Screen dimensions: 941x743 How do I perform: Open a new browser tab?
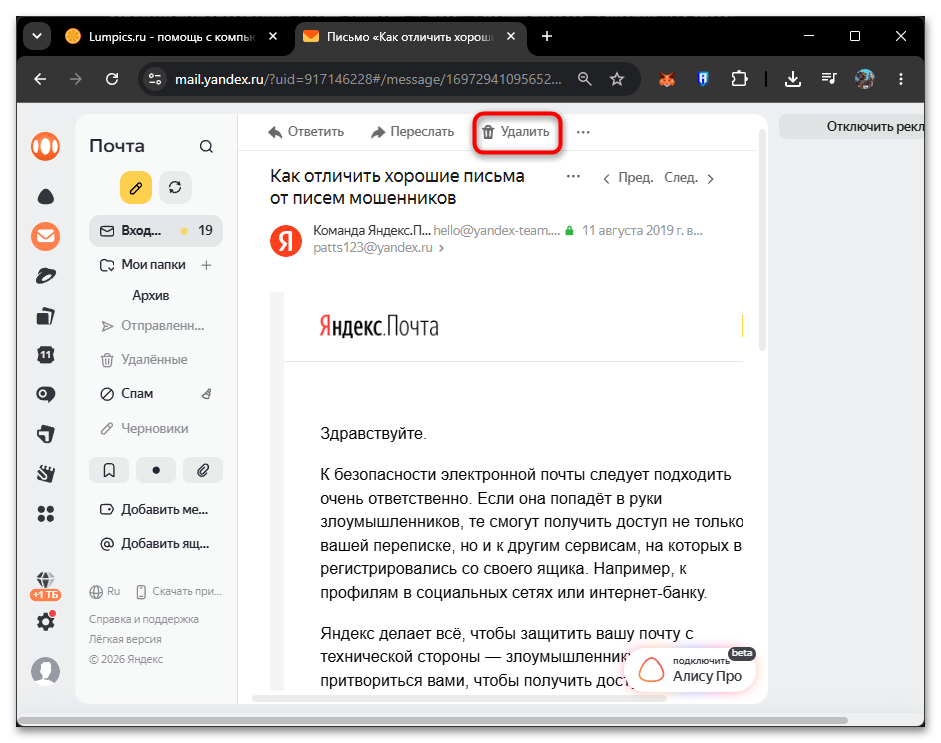pos(547,37)
